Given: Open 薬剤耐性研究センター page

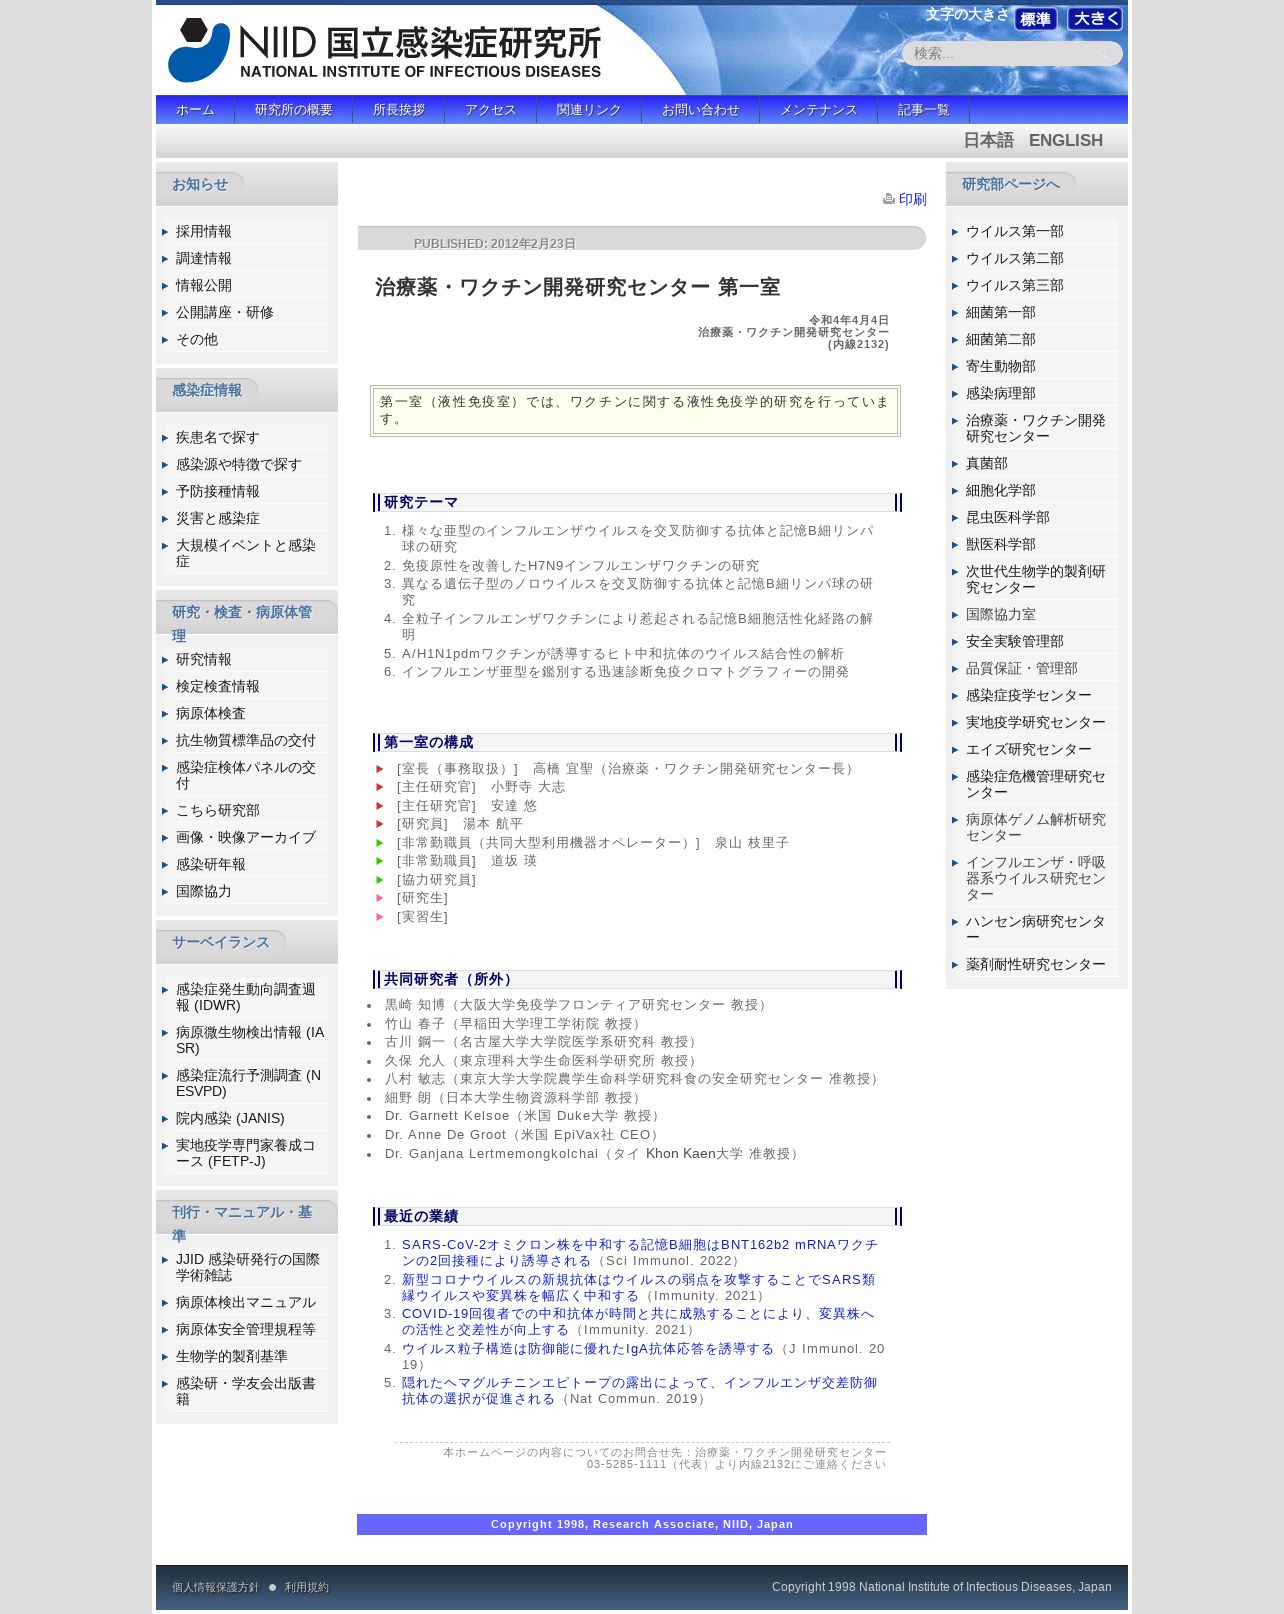Looking at the screenshot, I should (x=1036, y=965).
